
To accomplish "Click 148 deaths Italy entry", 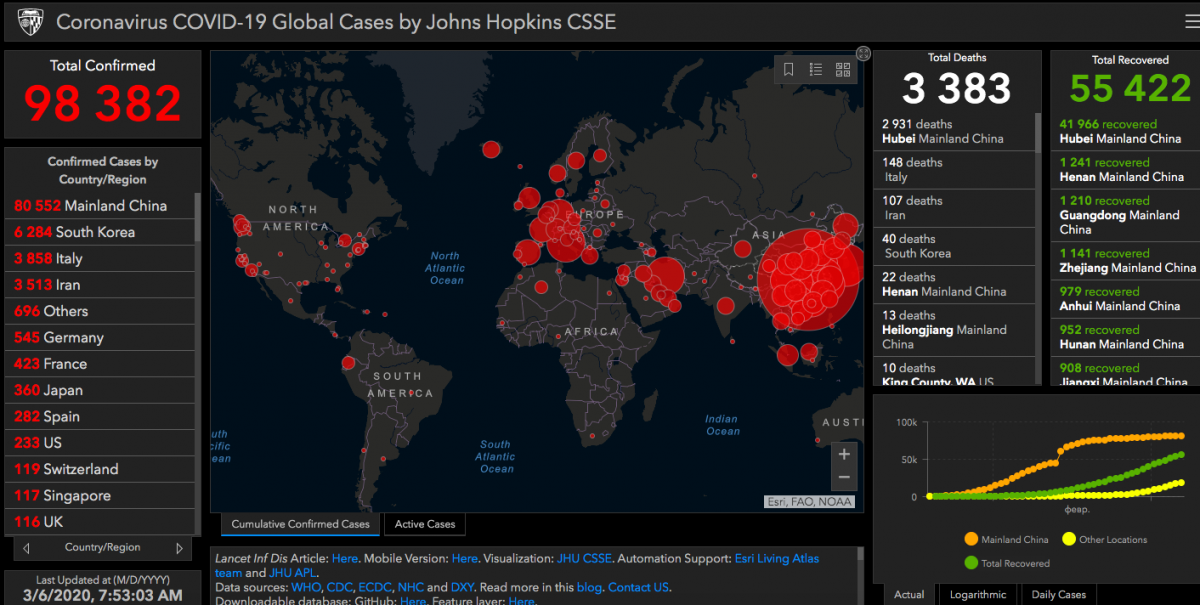I will [956, 170].
